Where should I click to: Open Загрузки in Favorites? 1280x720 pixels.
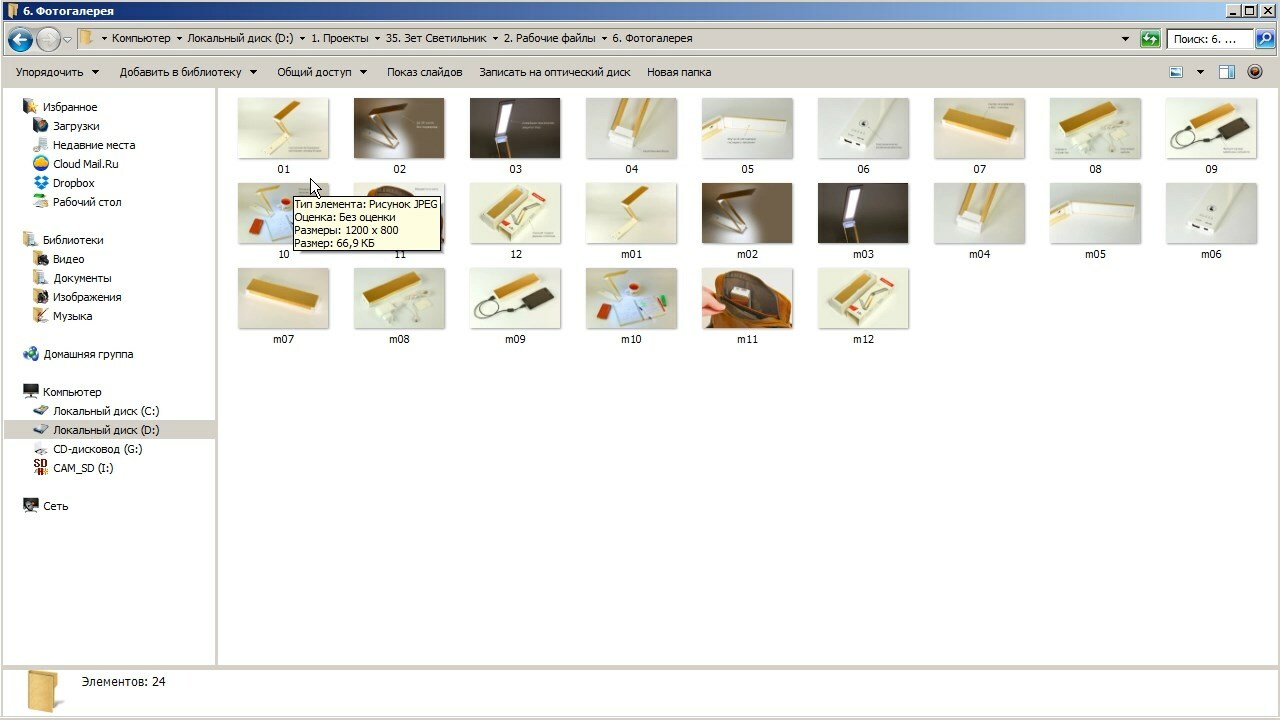click(76, 126)
